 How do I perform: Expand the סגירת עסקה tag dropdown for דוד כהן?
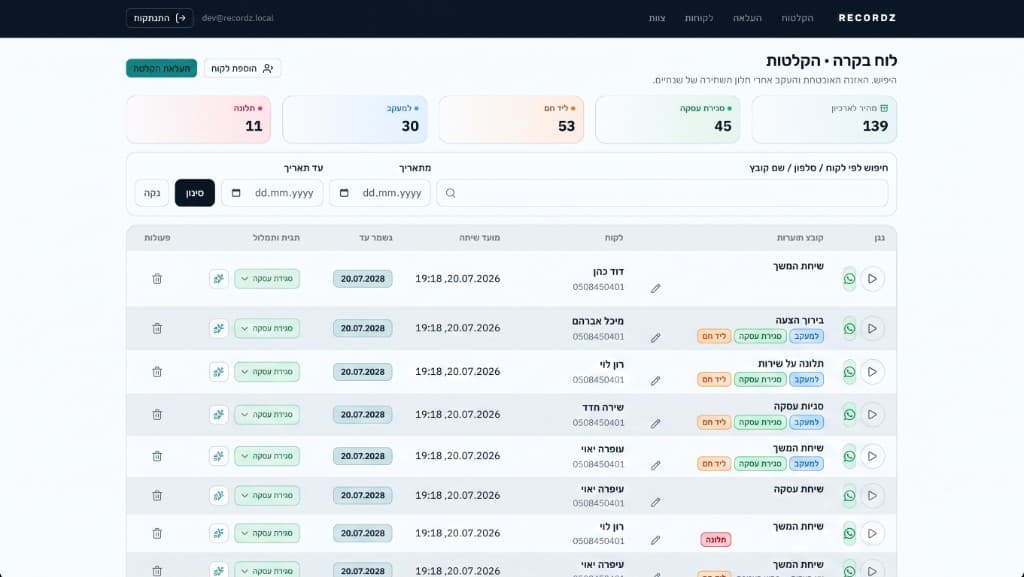click(x=267, y=279)
